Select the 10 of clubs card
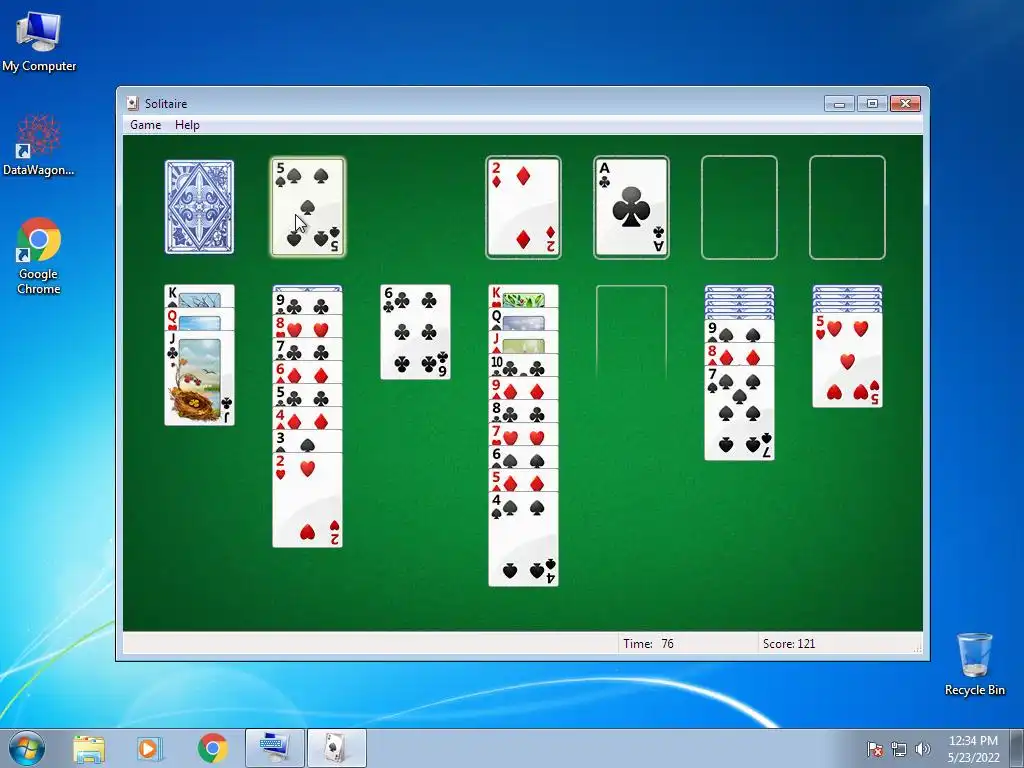Image resolution: width=1024 pixels, height=768 pixels. 523,365
